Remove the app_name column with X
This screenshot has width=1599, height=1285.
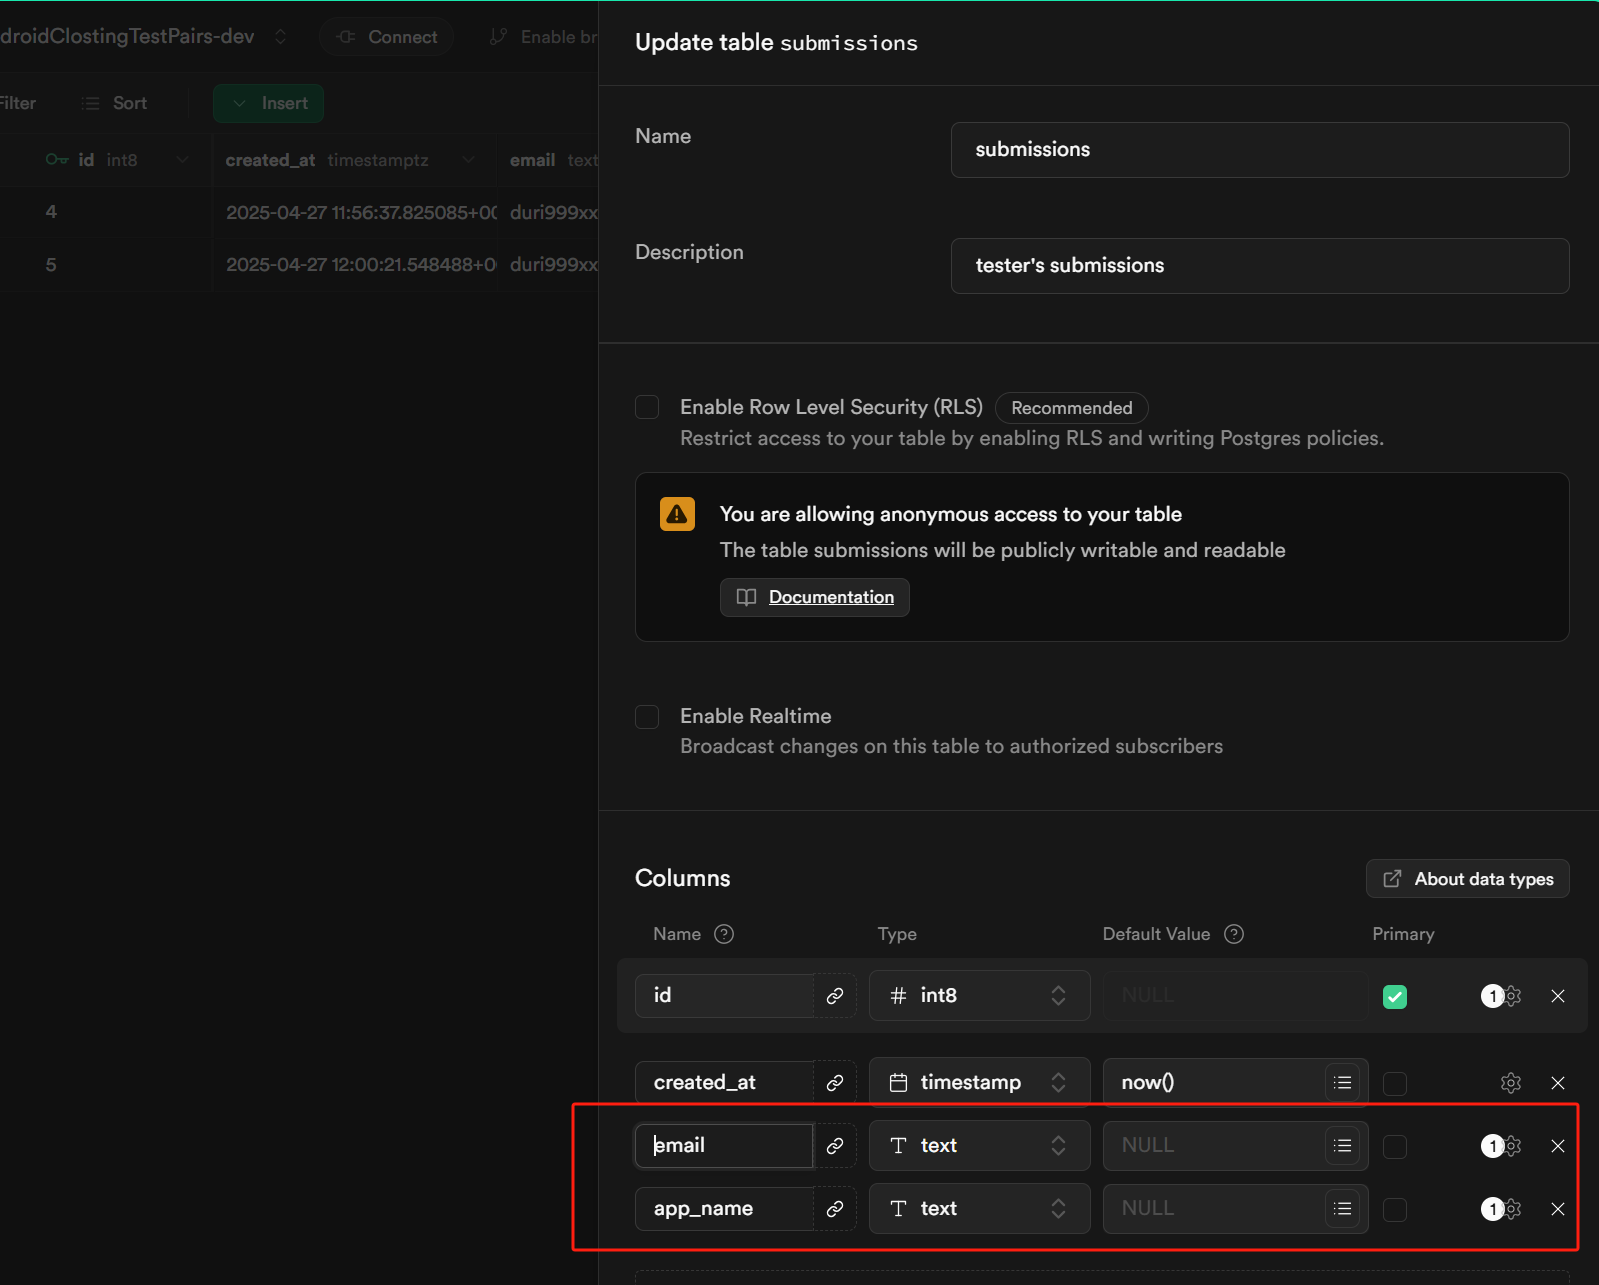pos(1558,1209)
